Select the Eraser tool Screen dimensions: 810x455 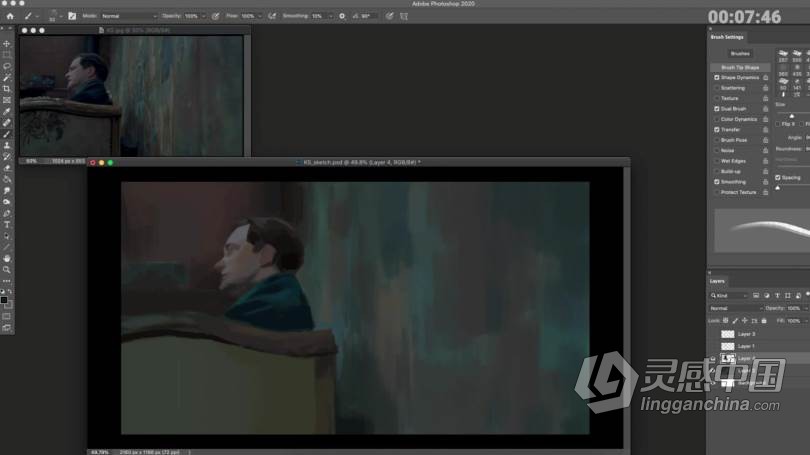click(x=7, y=168)
